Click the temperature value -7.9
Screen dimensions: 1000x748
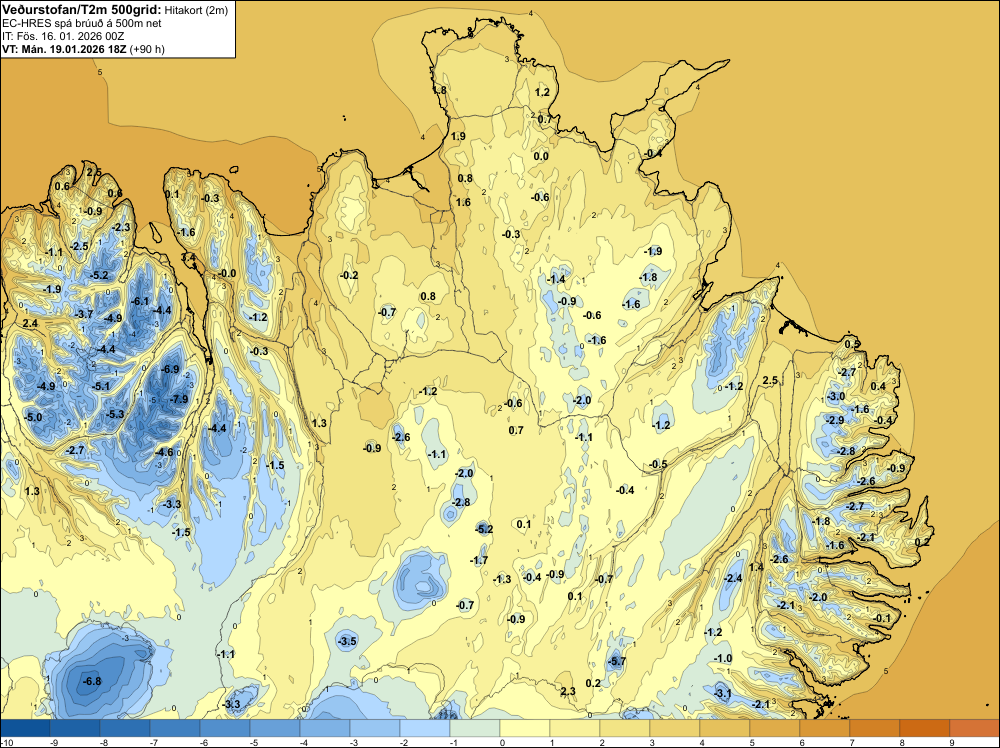click(x=179, y=399)
